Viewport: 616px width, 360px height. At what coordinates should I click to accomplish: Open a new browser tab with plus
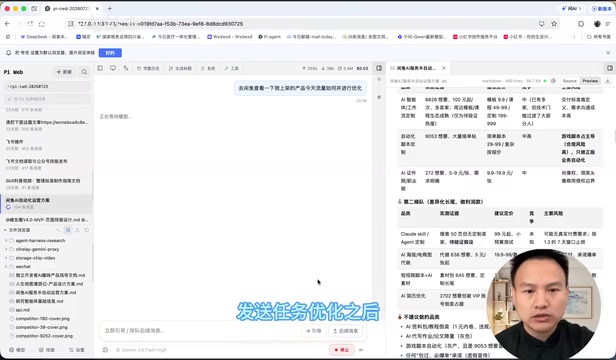pos(110,8)
